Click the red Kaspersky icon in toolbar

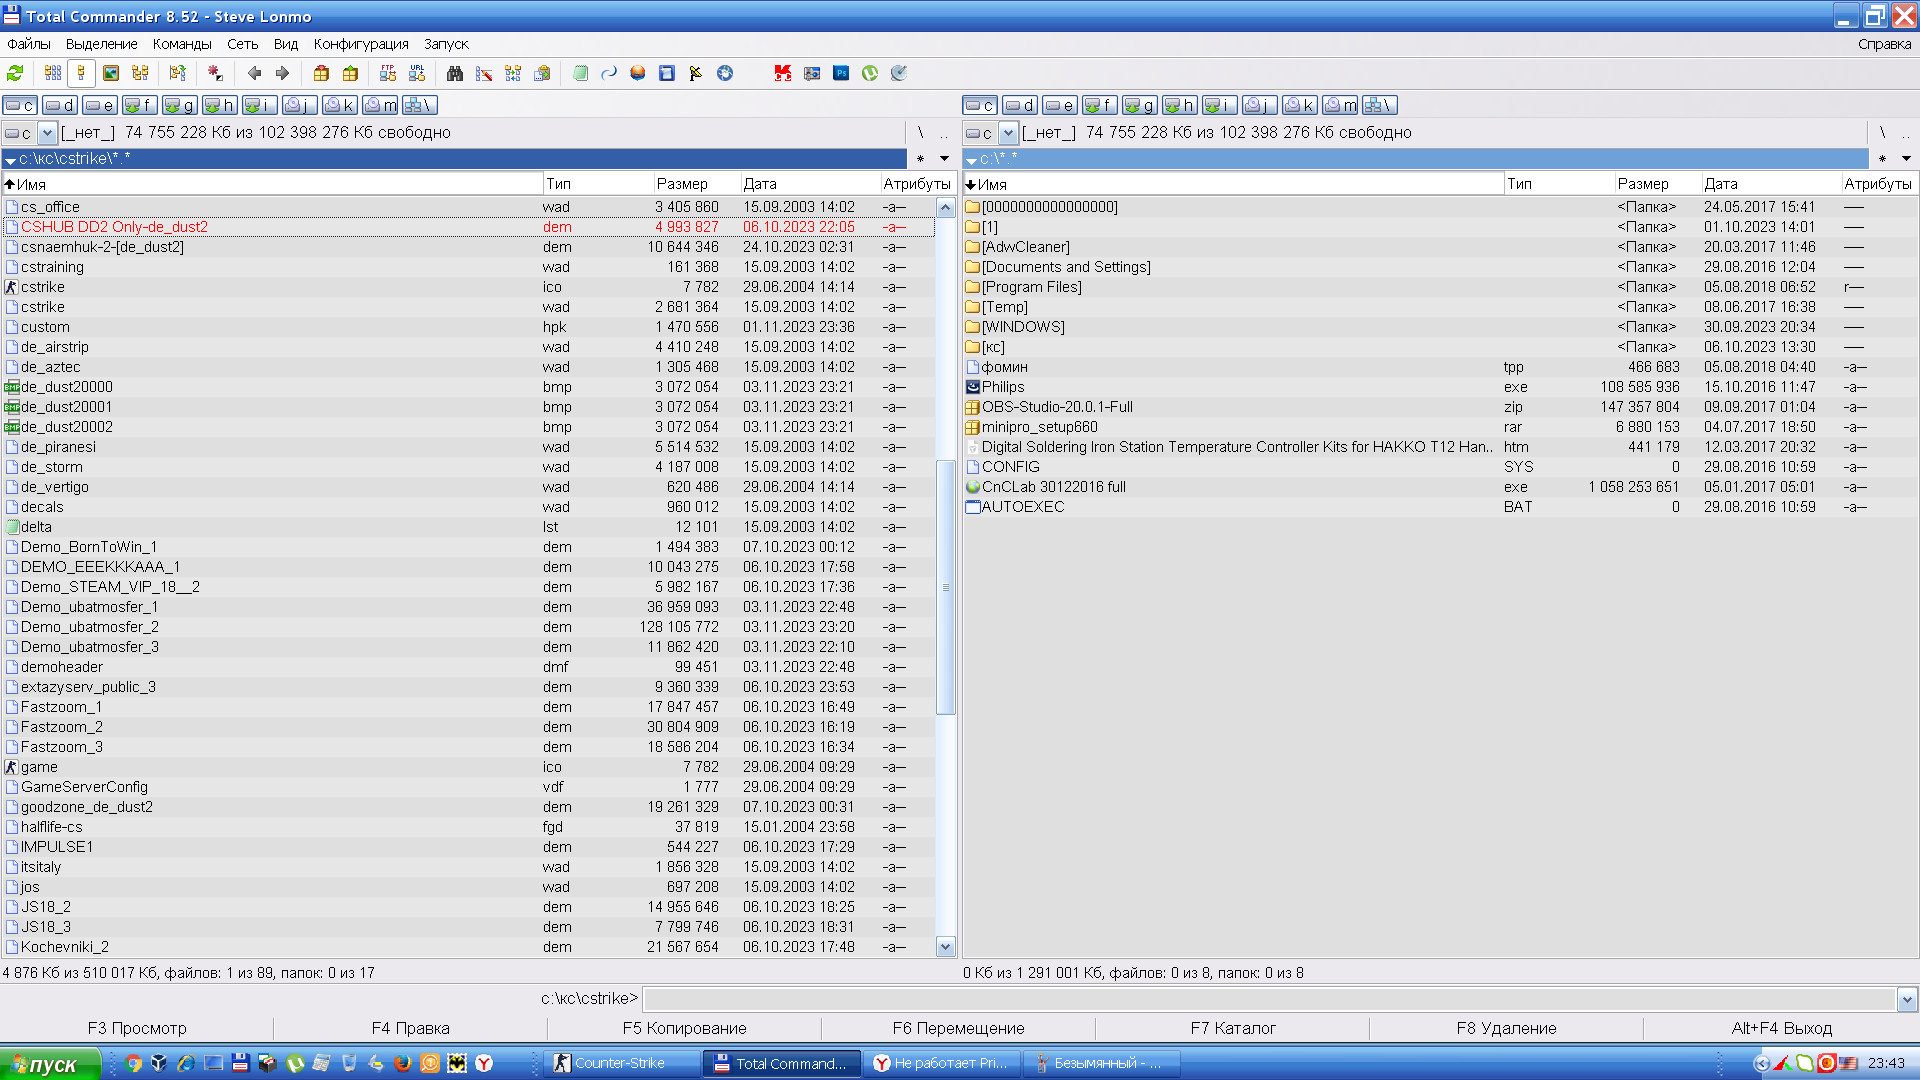point(783,73)
